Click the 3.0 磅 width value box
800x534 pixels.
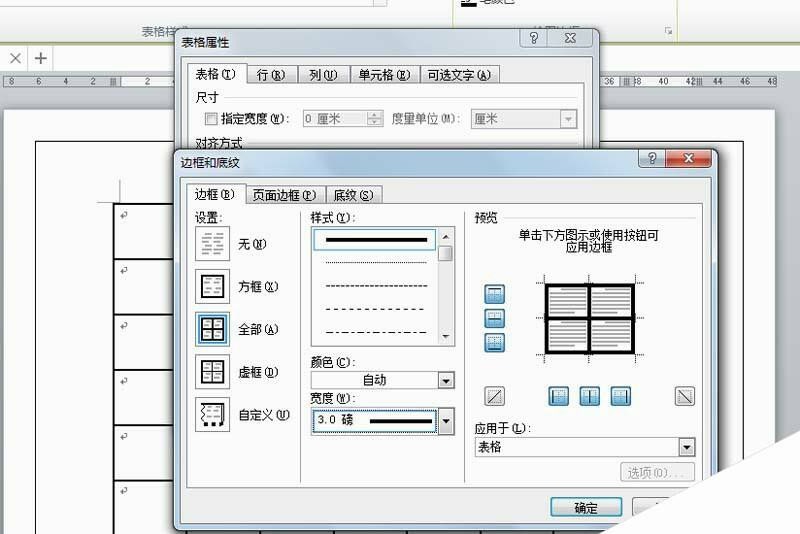374,421
